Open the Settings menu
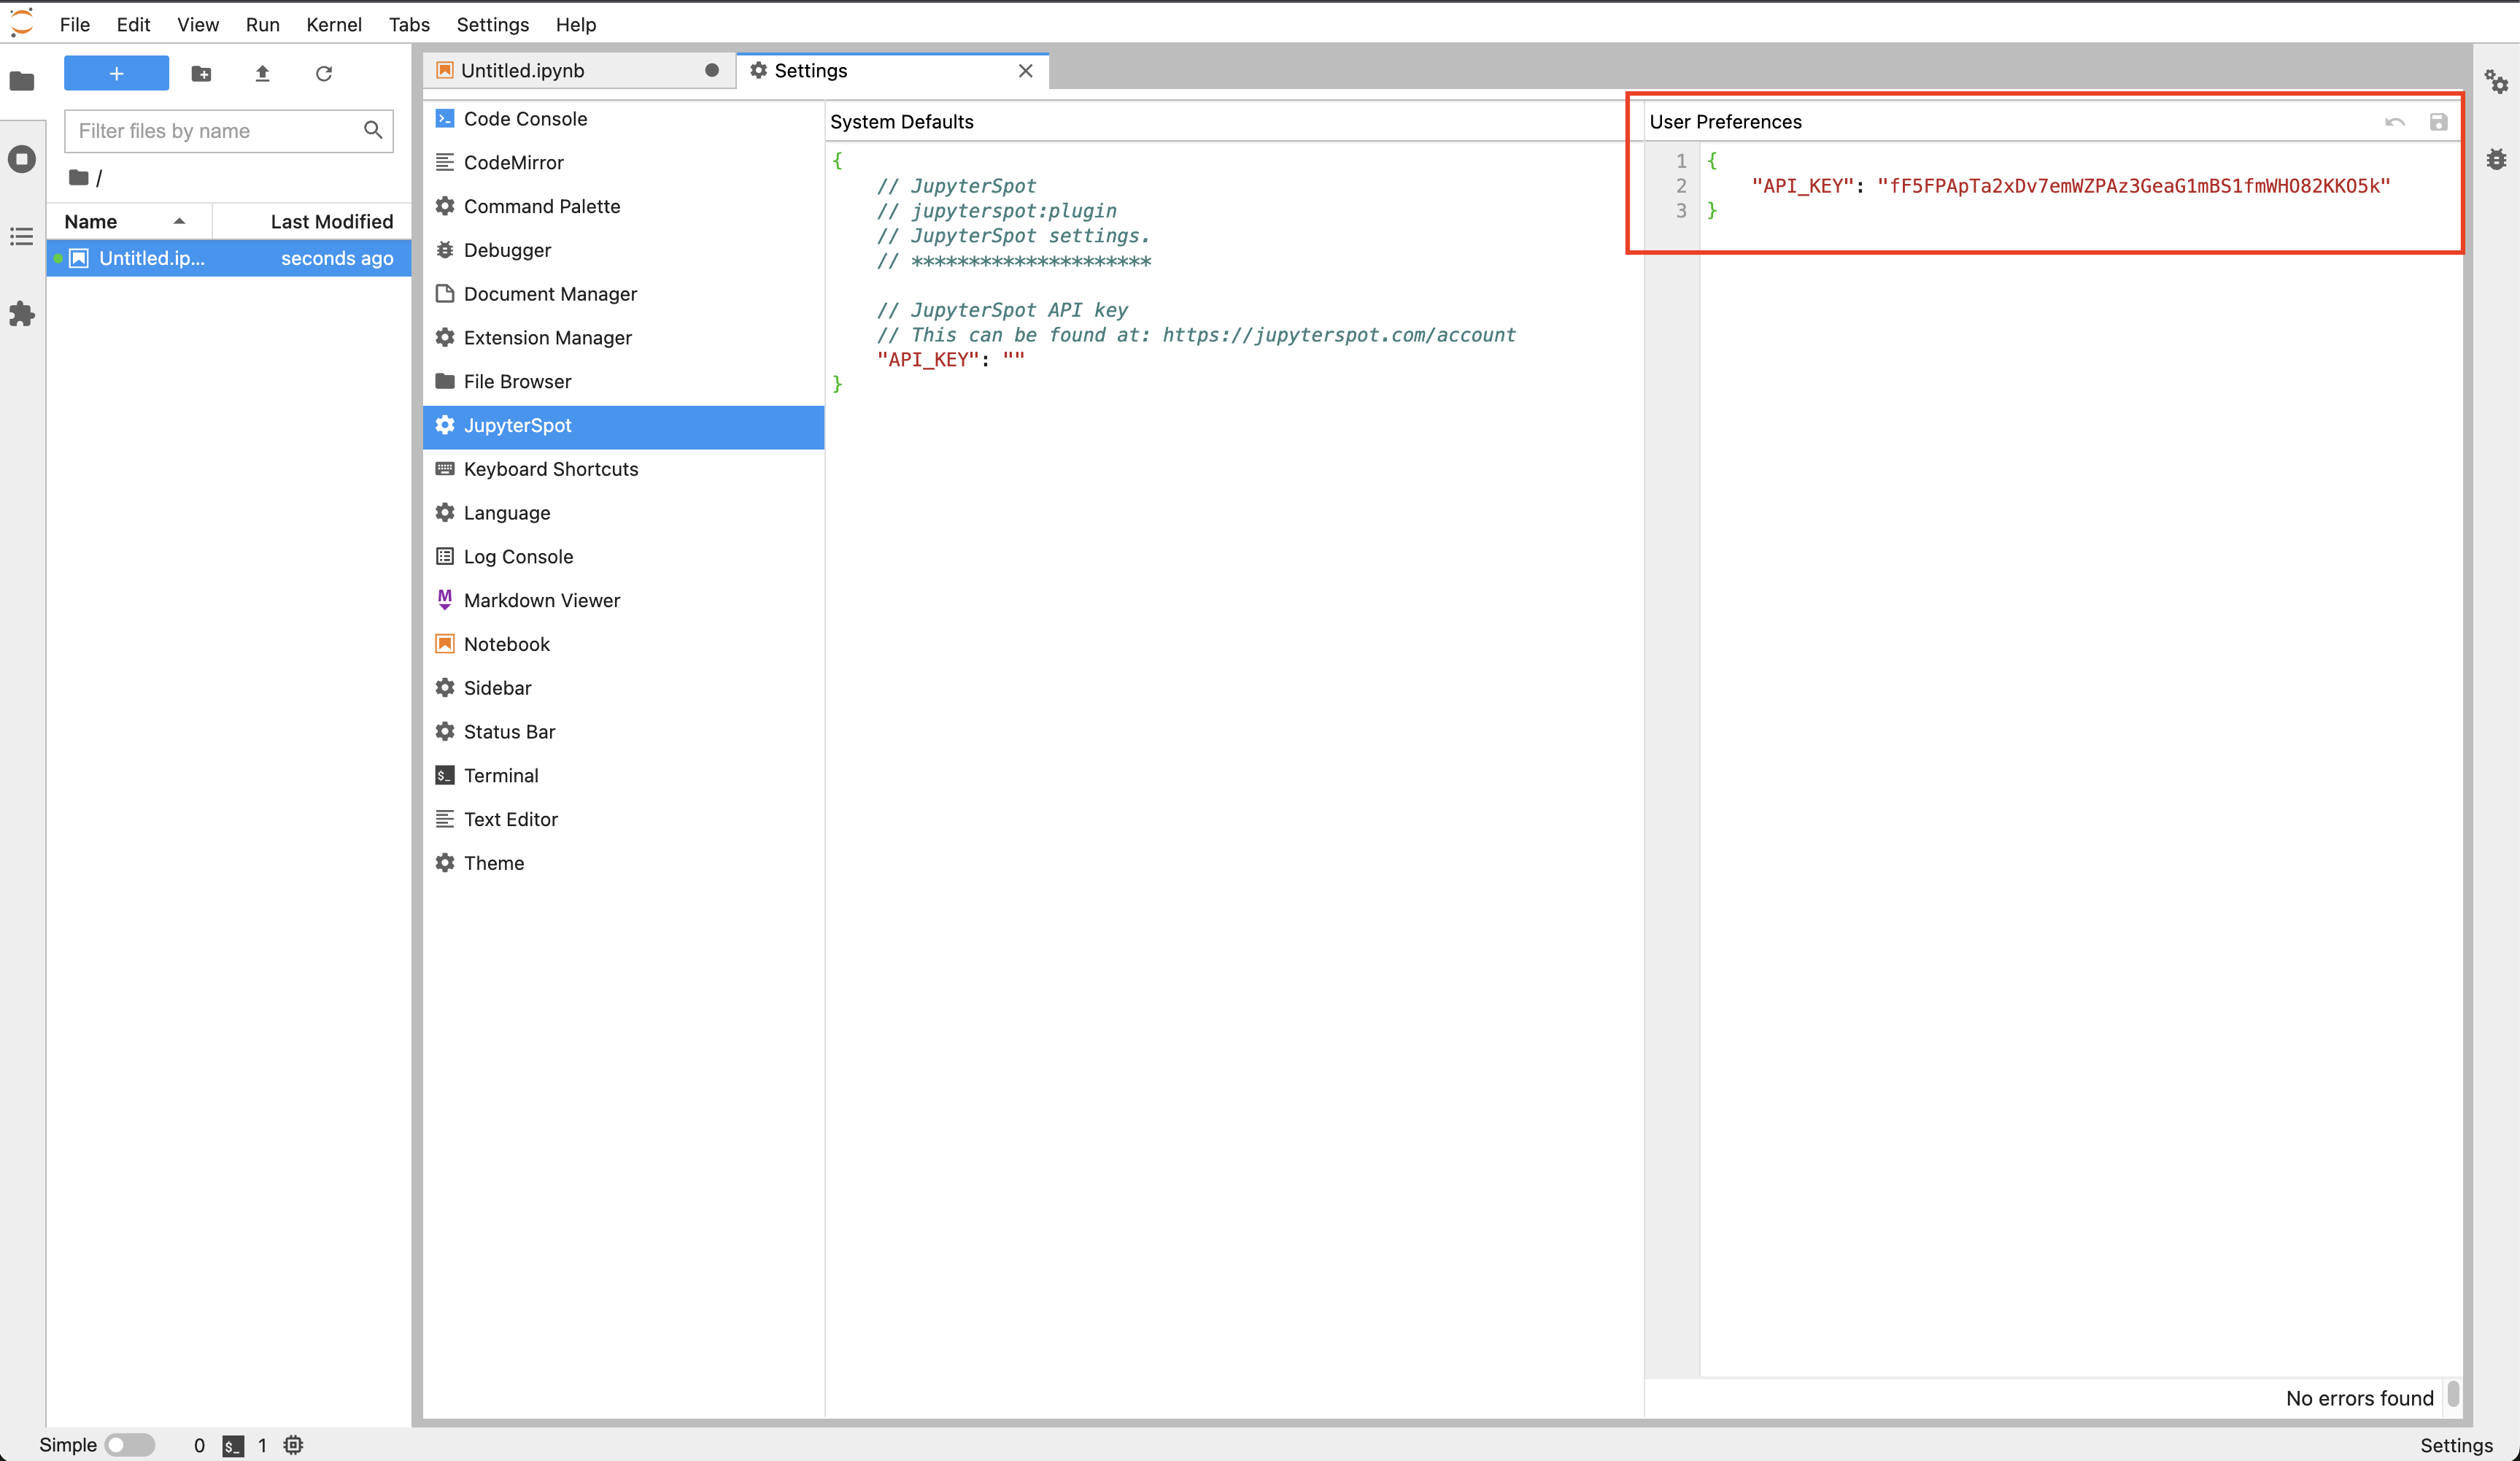The height and width of the screenshot is (1461, 2520). coord(493,24)
